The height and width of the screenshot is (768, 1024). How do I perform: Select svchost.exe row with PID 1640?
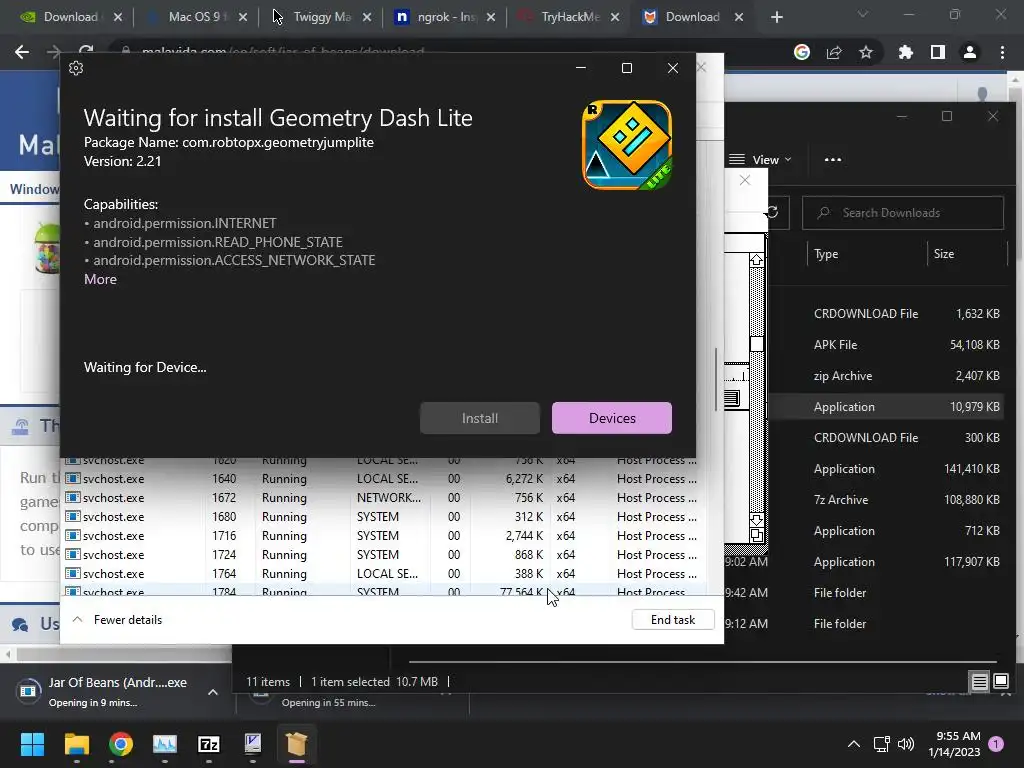[x=384, y=479]
